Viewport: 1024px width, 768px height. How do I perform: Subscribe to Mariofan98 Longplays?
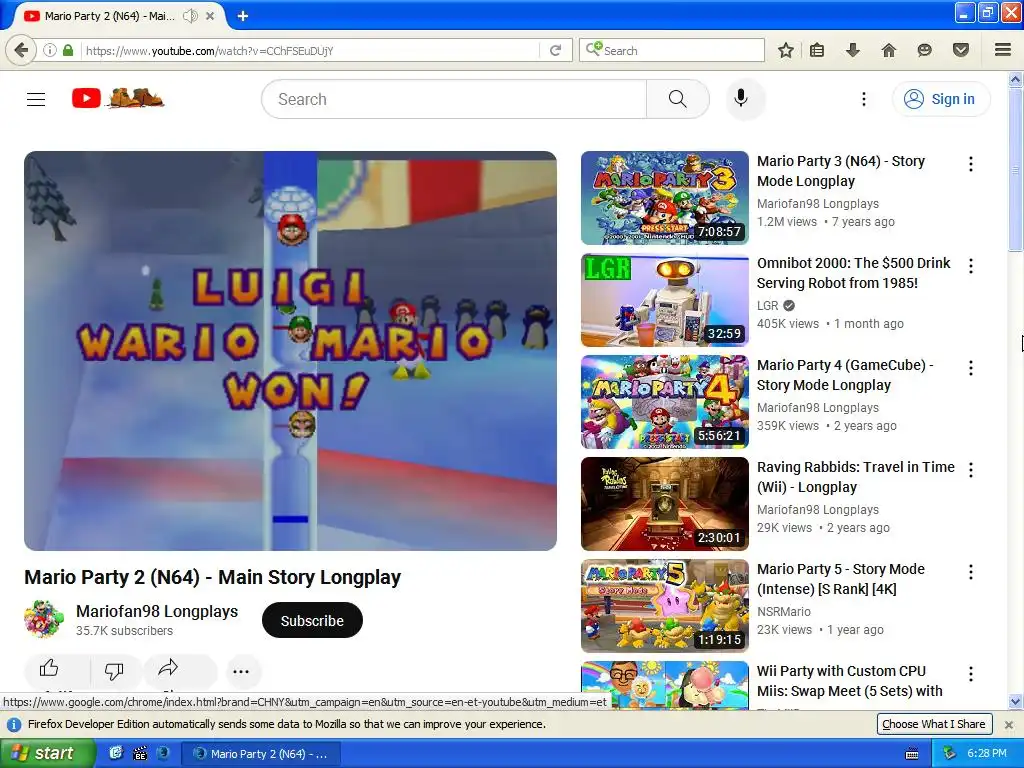coord(312,620)
